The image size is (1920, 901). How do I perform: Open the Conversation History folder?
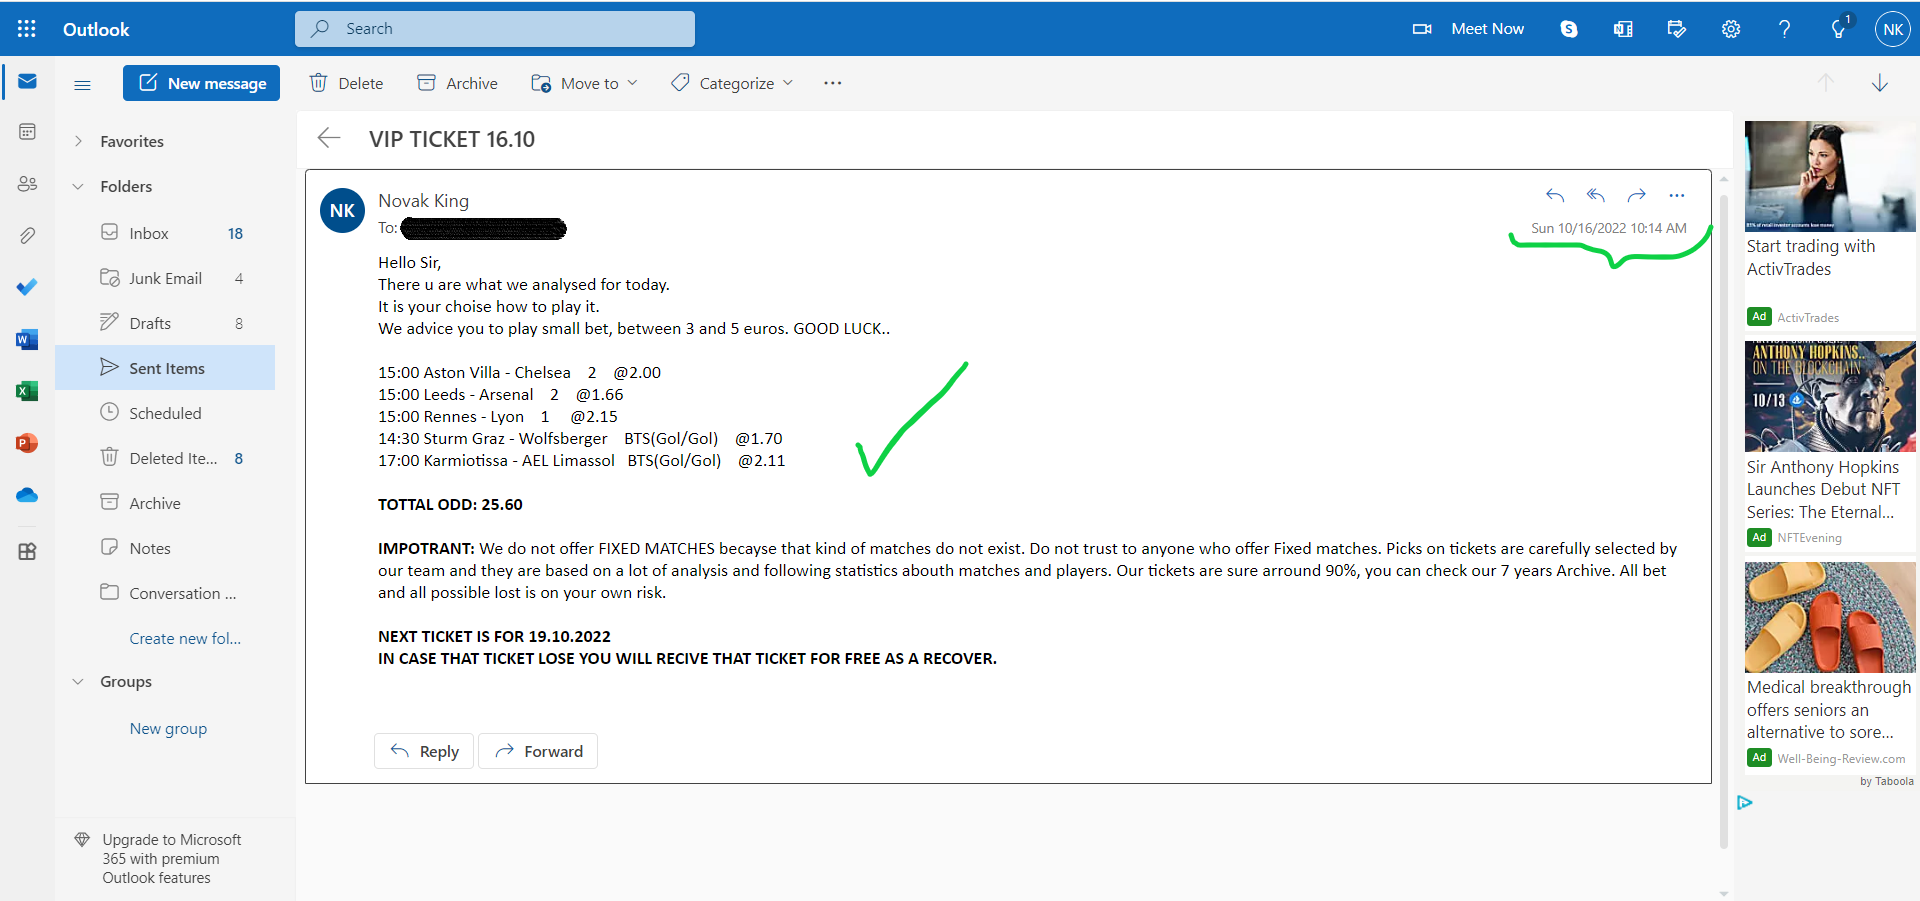(x=165, y=593)
